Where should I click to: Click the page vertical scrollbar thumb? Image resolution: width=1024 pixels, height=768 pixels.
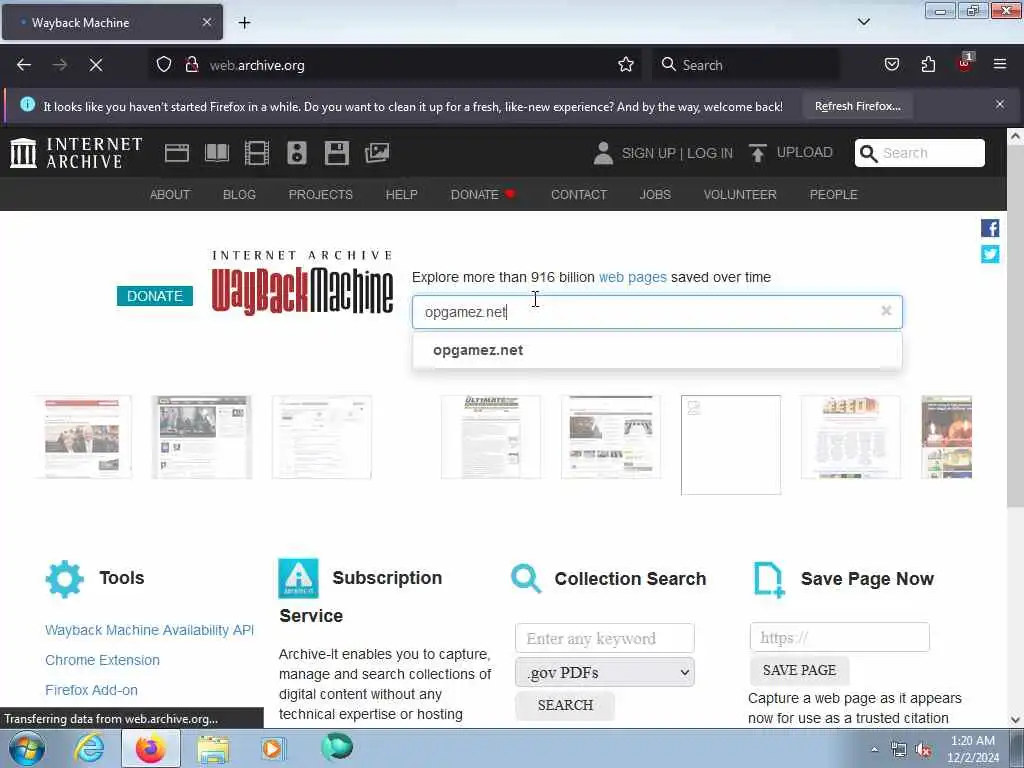[x=1015, y=327]
